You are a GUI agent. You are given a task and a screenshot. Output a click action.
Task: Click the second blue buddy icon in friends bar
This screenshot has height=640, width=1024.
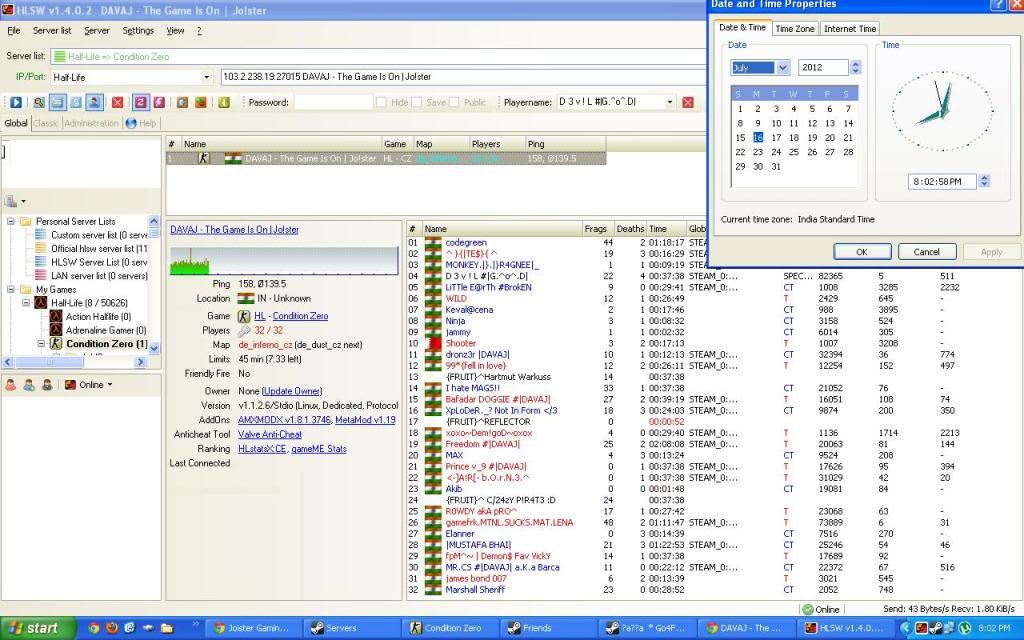[29, 385]
